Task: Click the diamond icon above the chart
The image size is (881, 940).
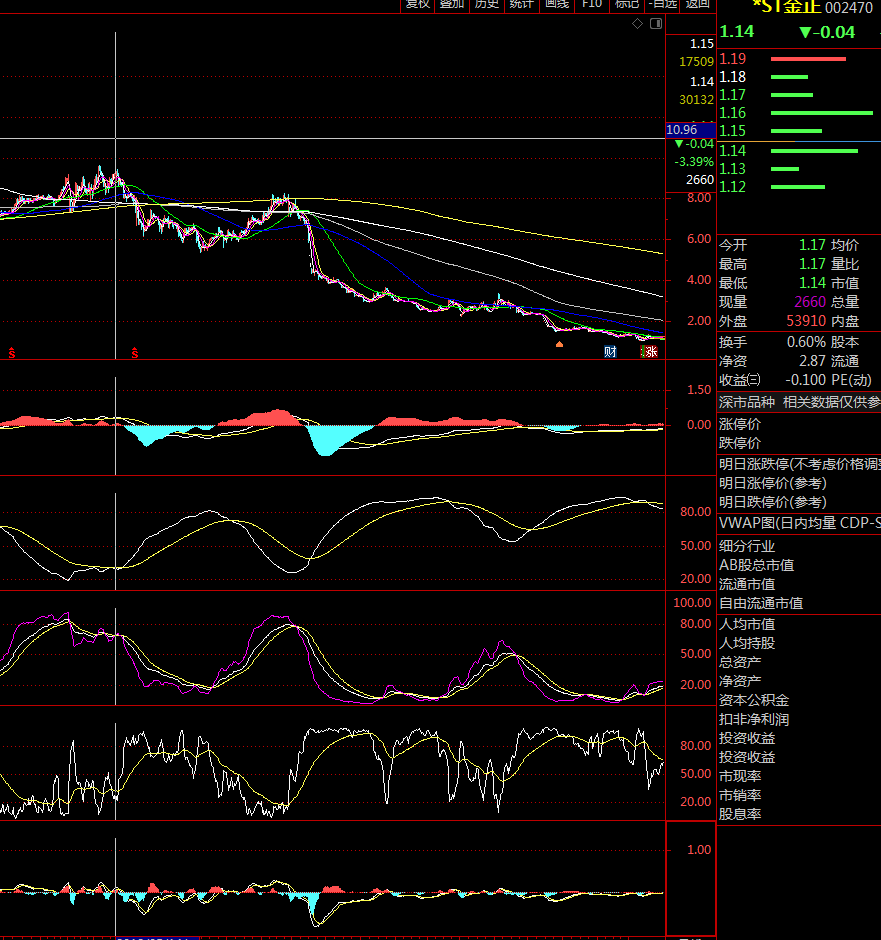Action: tap(638, 23)
